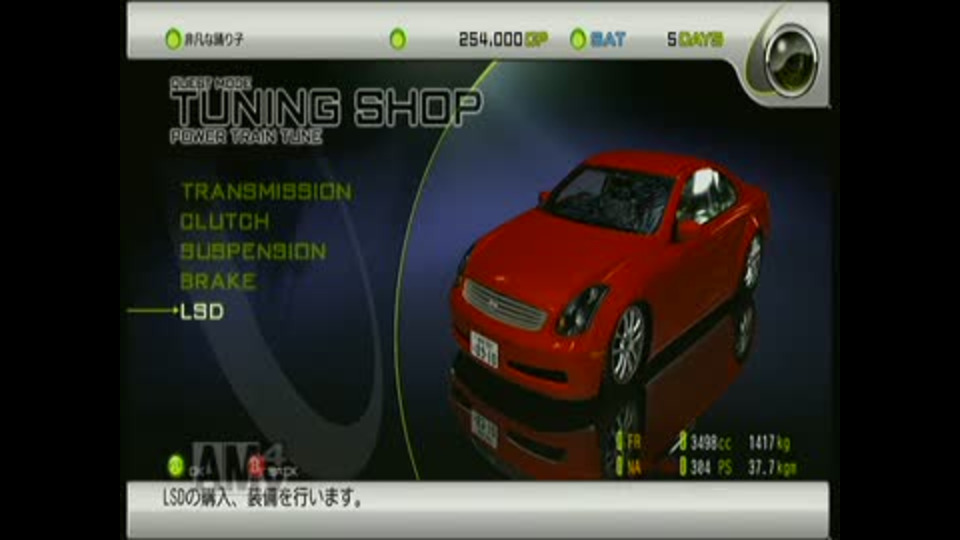
Task: Select the TRANSMISSION menu option
Action: (266, 192)
